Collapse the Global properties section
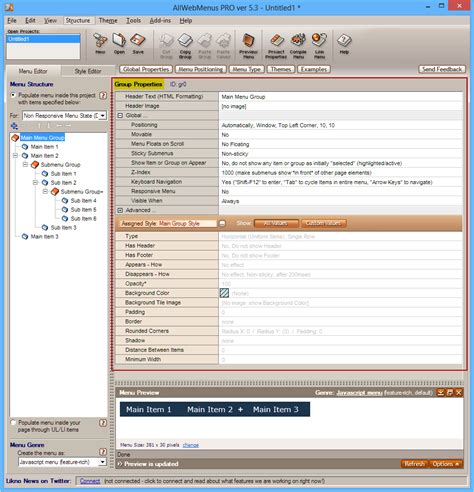 point(120,115)
